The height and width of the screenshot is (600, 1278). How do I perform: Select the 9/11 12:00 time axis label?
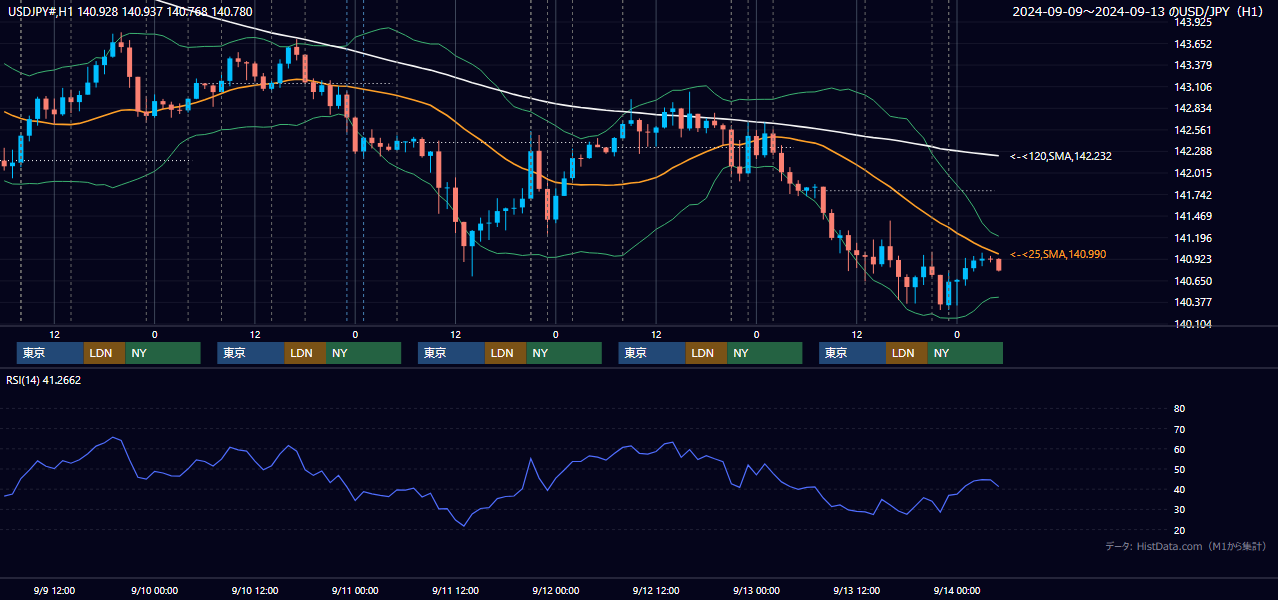pos(456,590)
